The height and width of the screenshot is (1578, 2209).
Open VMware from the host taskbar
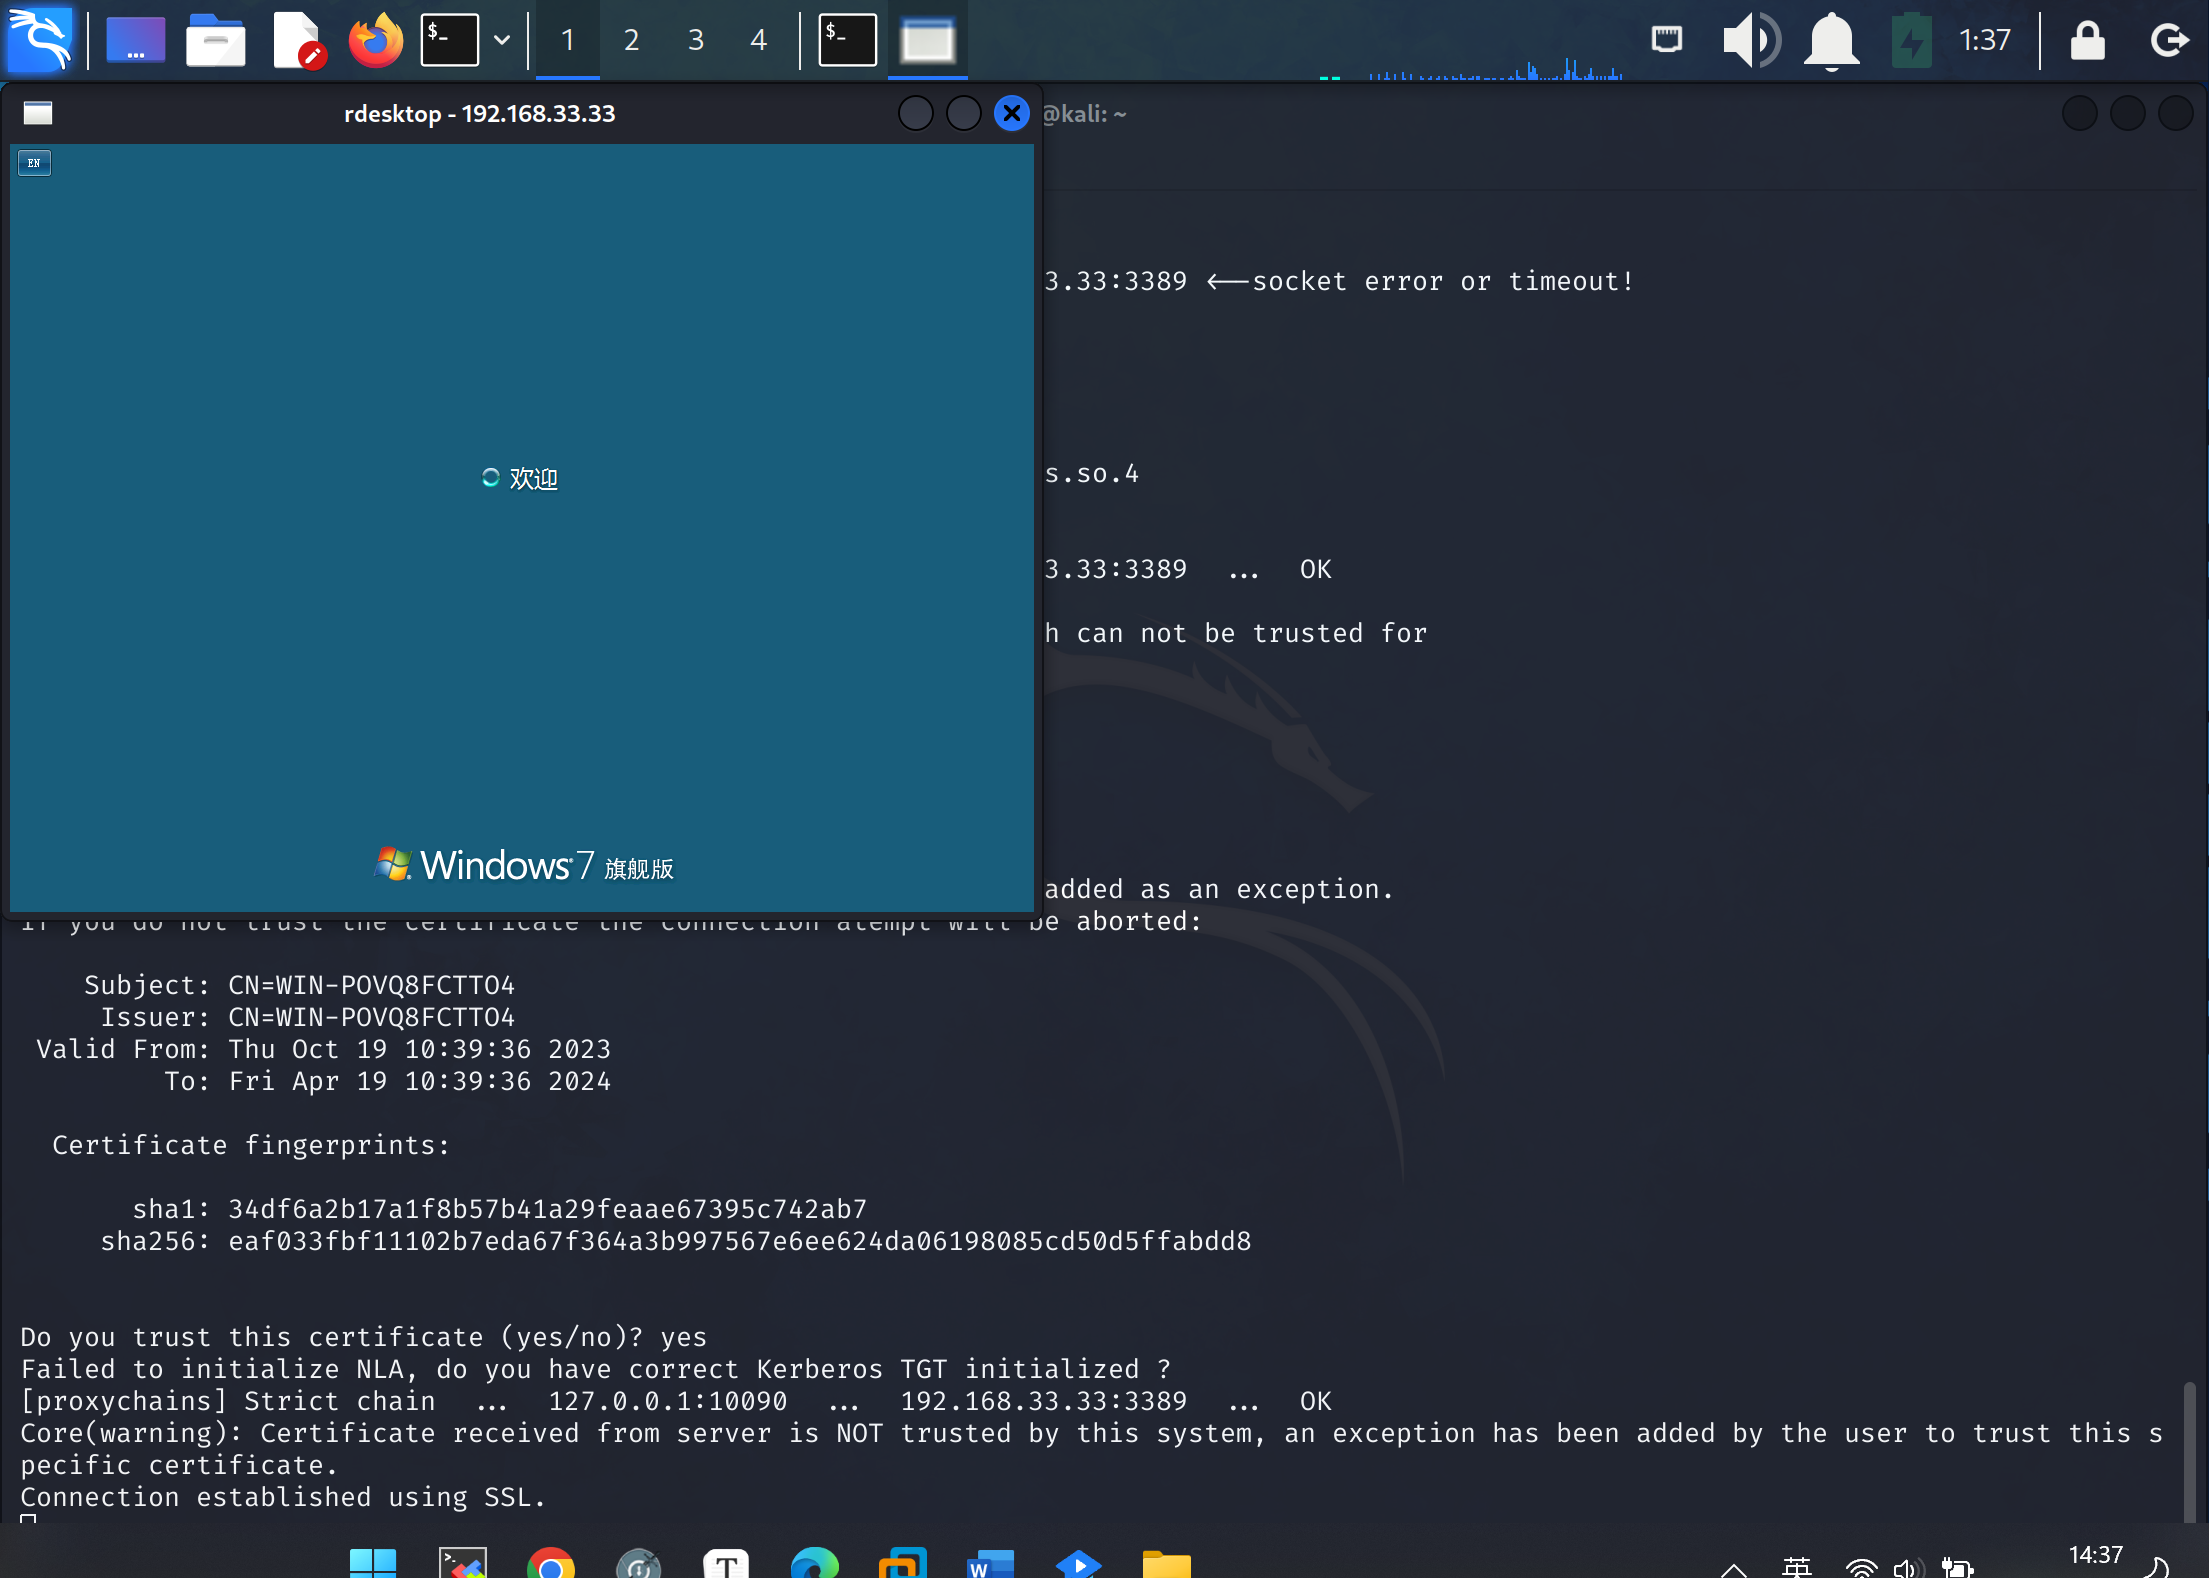point(902,1564)
